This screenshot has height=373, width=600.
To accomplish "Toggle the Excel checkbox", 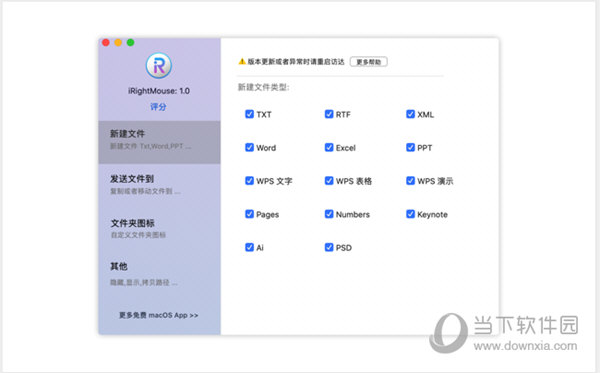I will click(x=329, y=147).
